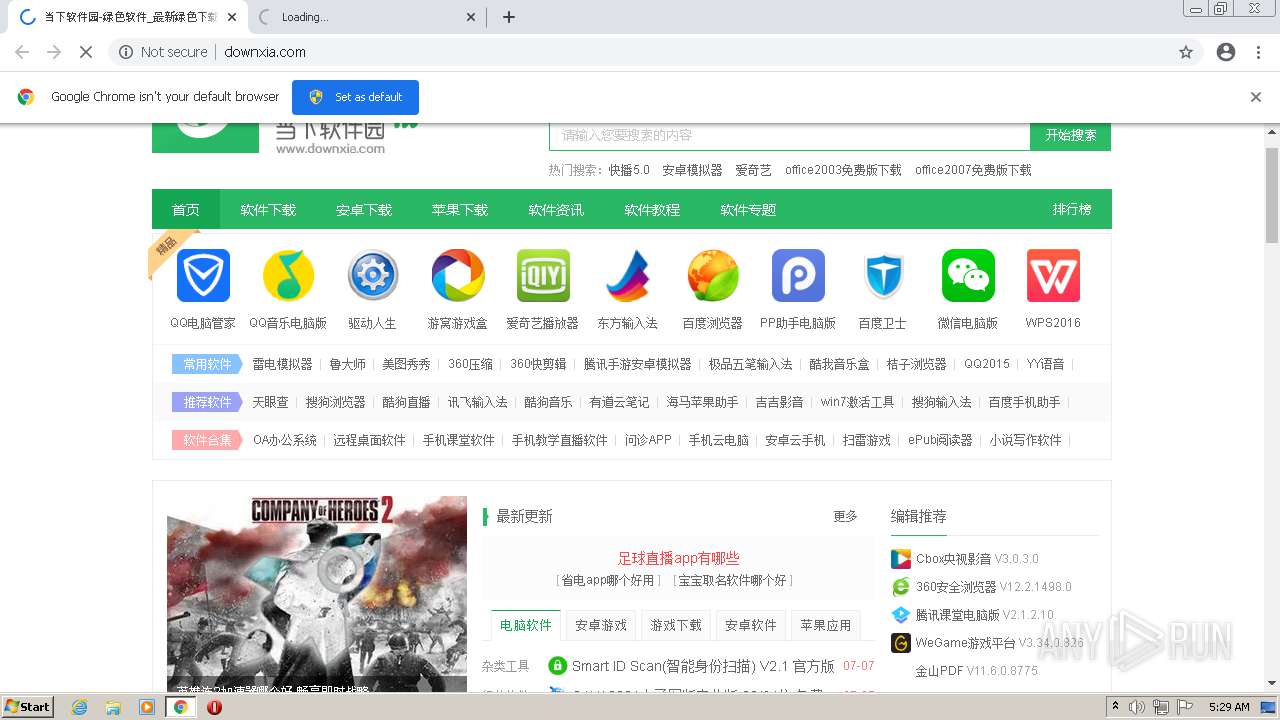The height and width of the screenshot is (720, 1280).
Task: Click 开始搜索 search button
Action: [x=1071, y=136]
